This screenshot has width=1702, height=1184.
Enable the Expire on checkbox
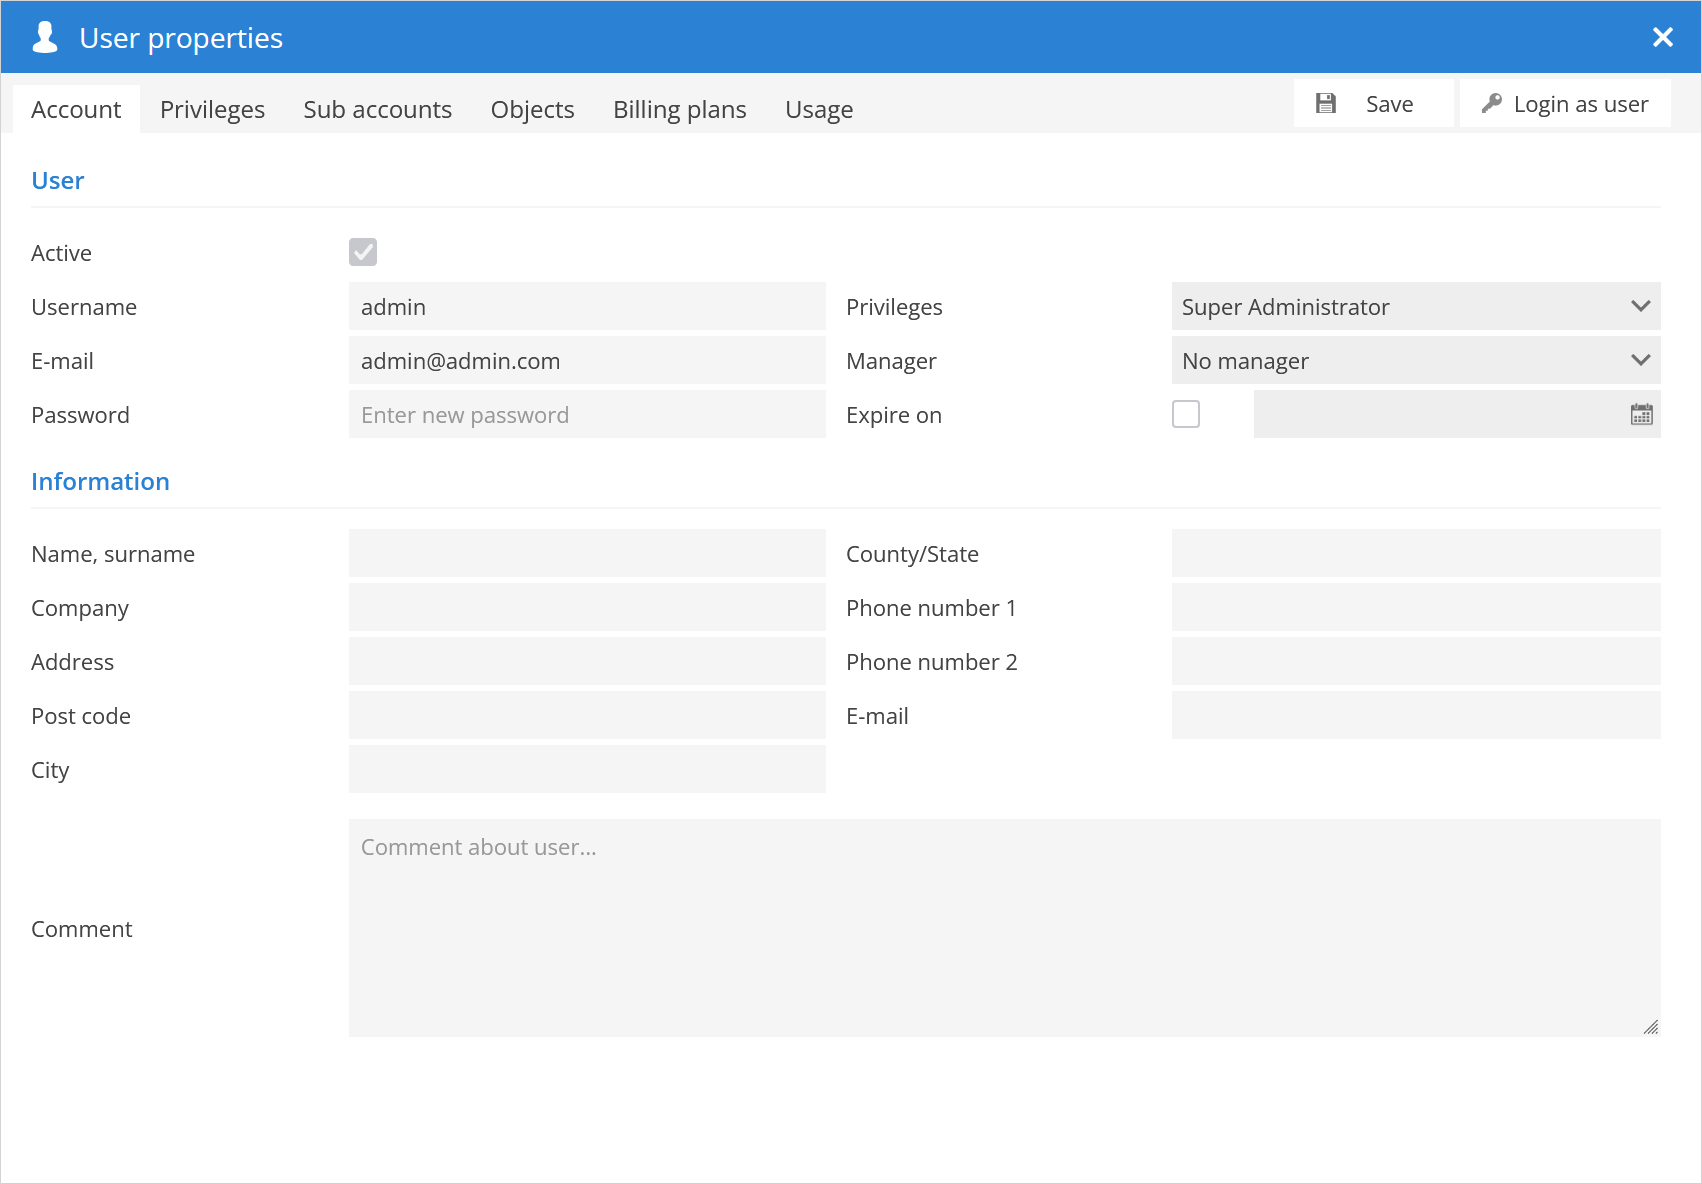click(x=1186, y=414)
